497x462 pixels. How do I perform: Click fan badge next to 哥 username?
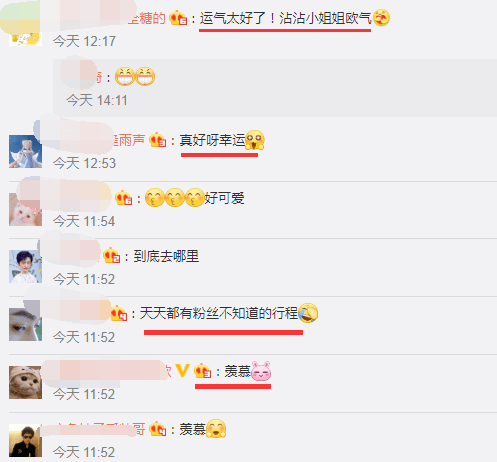point(157,429)
